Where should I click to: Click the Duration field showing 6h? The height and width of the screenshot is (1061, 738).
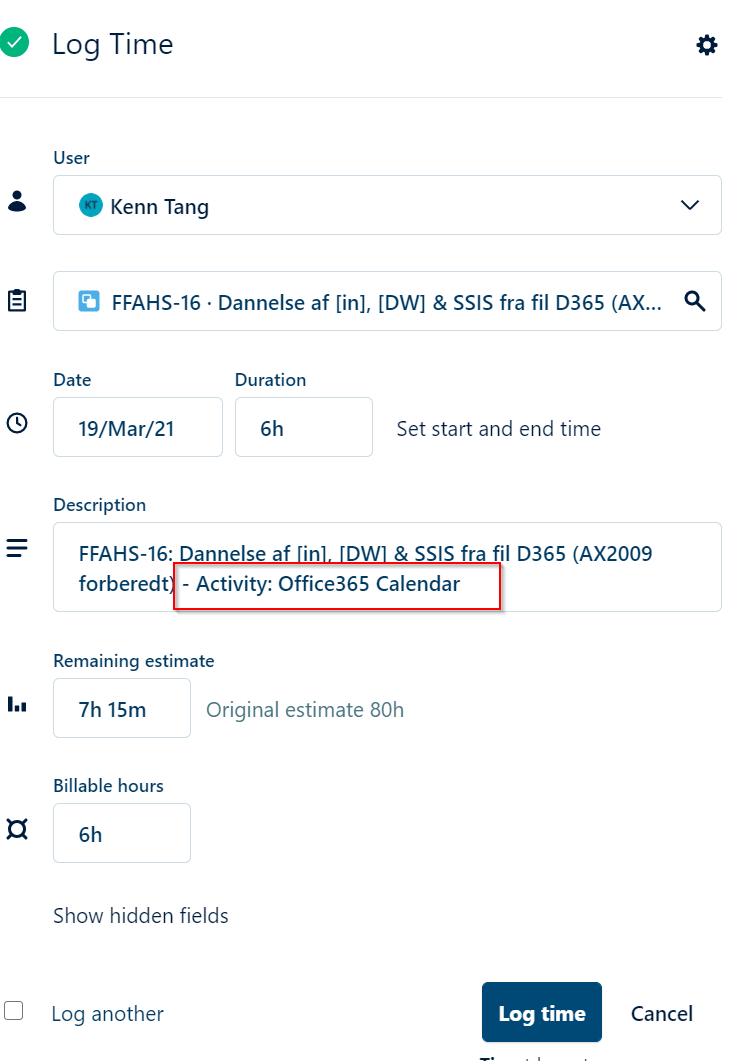click(x=303, y=427)
